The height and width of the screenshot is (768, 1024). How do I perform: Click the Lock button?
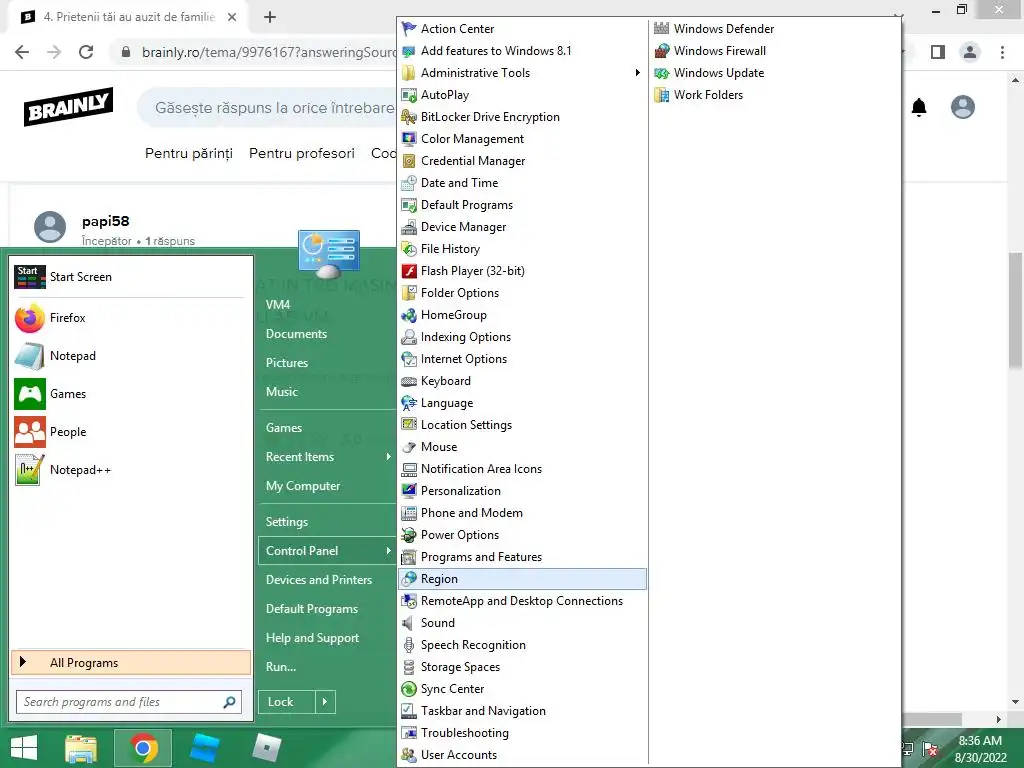pyautogui.click(x=287, y=702)
